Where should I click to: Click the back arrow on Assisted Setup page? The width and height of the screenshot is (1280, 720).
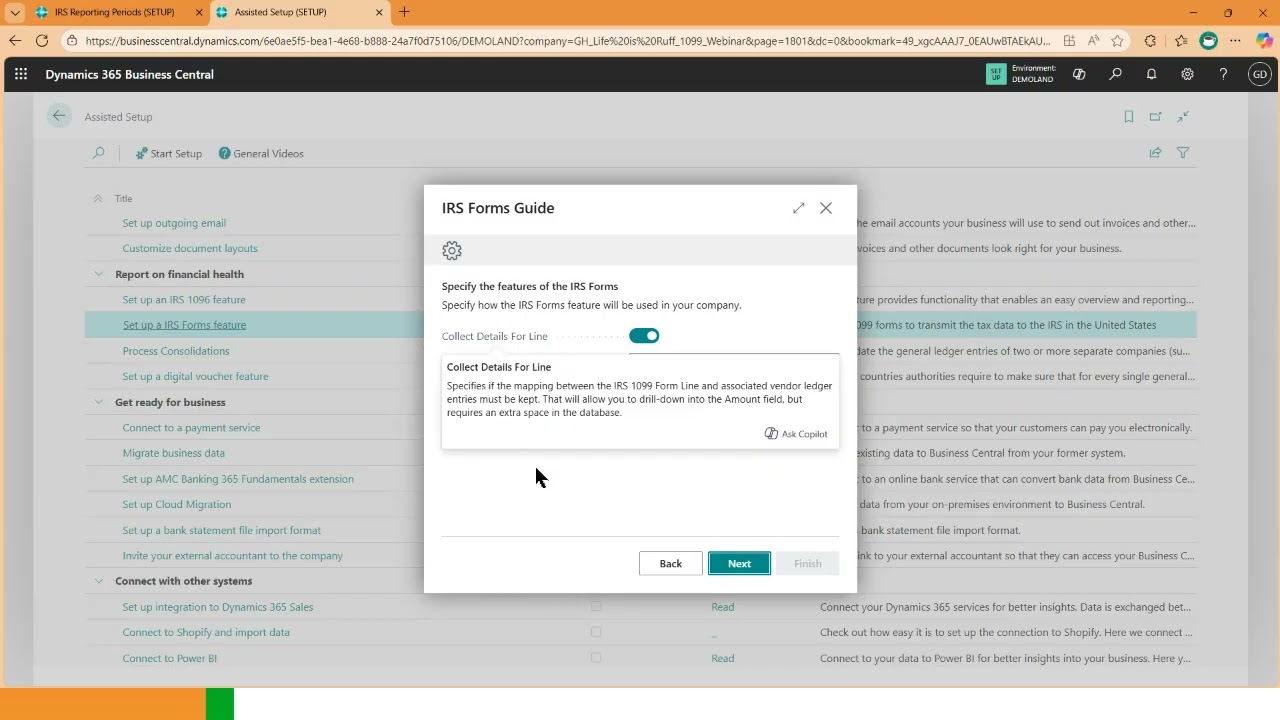point(59,116)
